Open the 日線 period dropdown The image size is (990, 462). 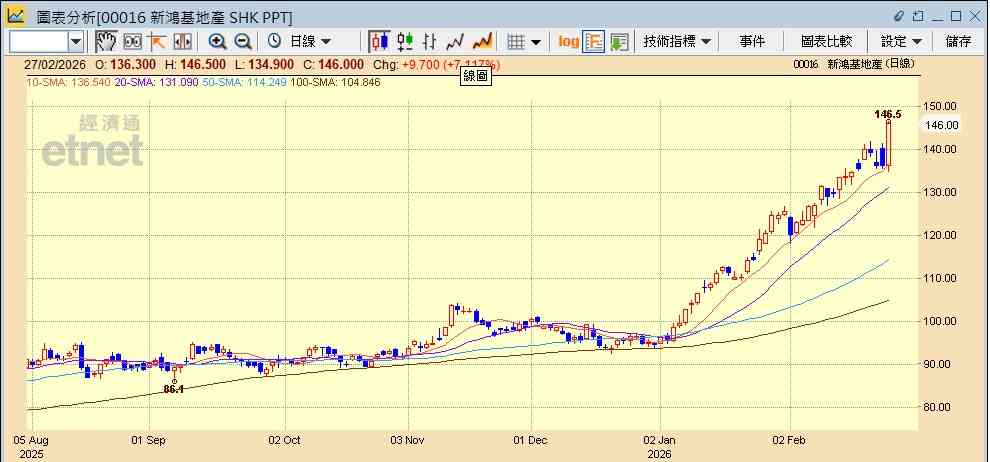click(x=300, y=42)
